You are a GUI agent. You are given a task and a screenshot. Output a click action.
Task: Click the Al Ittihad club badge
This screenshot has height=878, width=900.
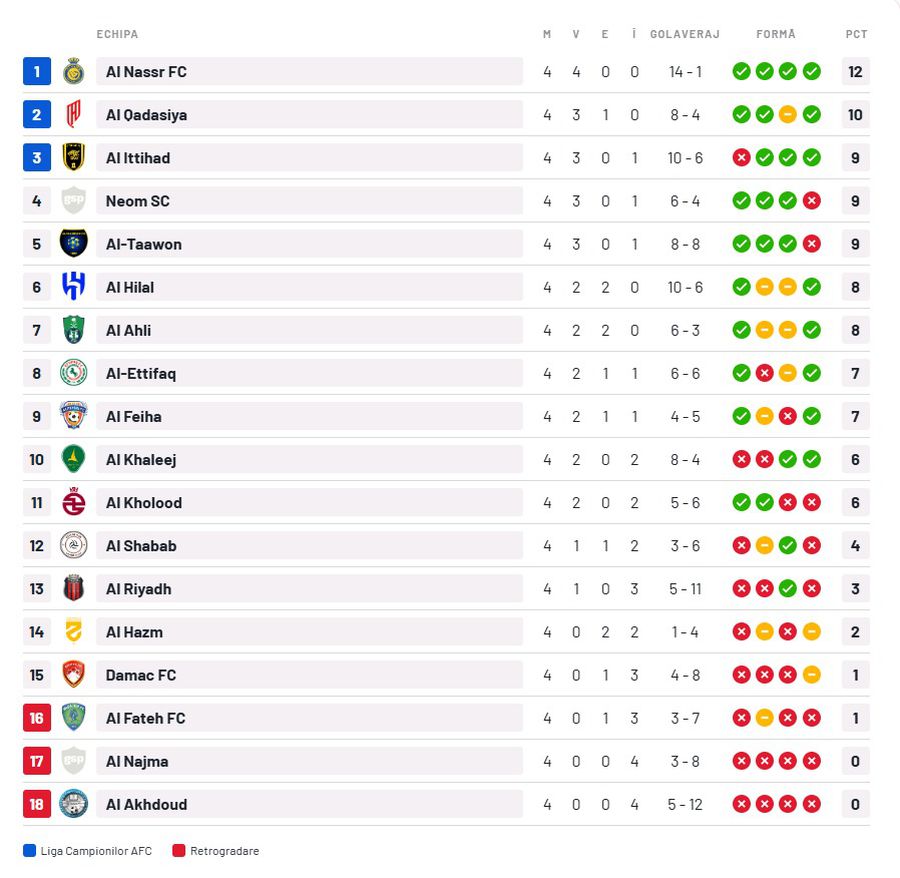[x=73, y=157]
